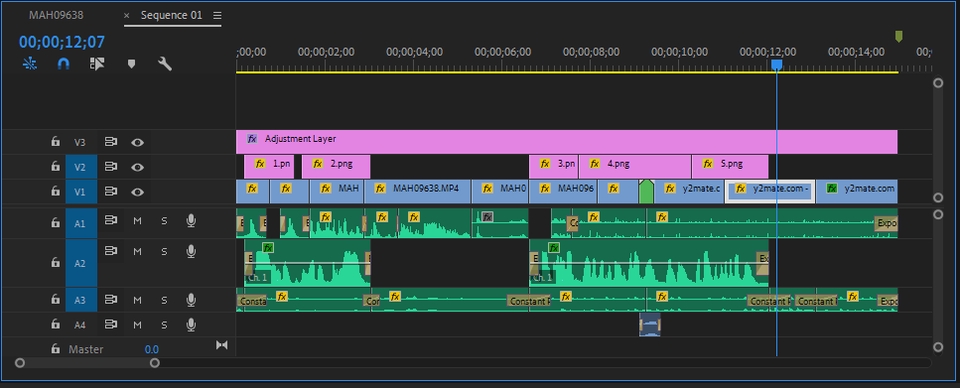The width and height of the screenshot is (960, 388).
Task: Enable voice-over record on A1
Action: (191, 220)
